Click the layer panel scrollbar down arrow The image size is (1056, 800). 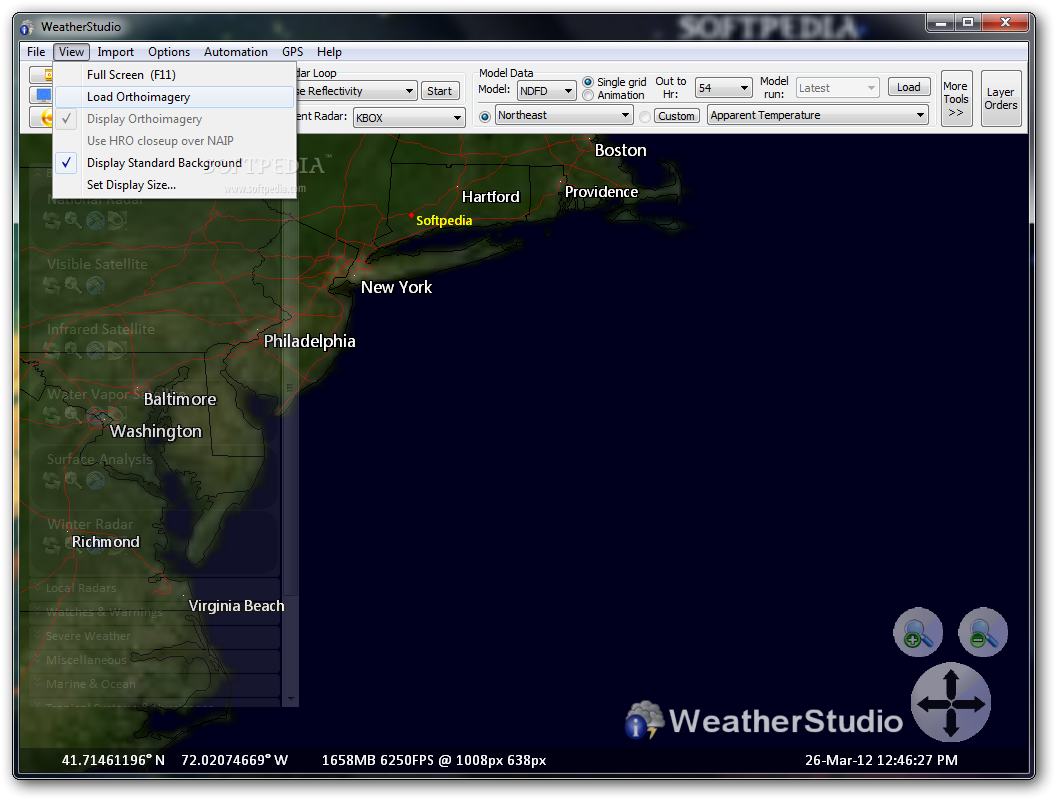(x=291, y=698)
